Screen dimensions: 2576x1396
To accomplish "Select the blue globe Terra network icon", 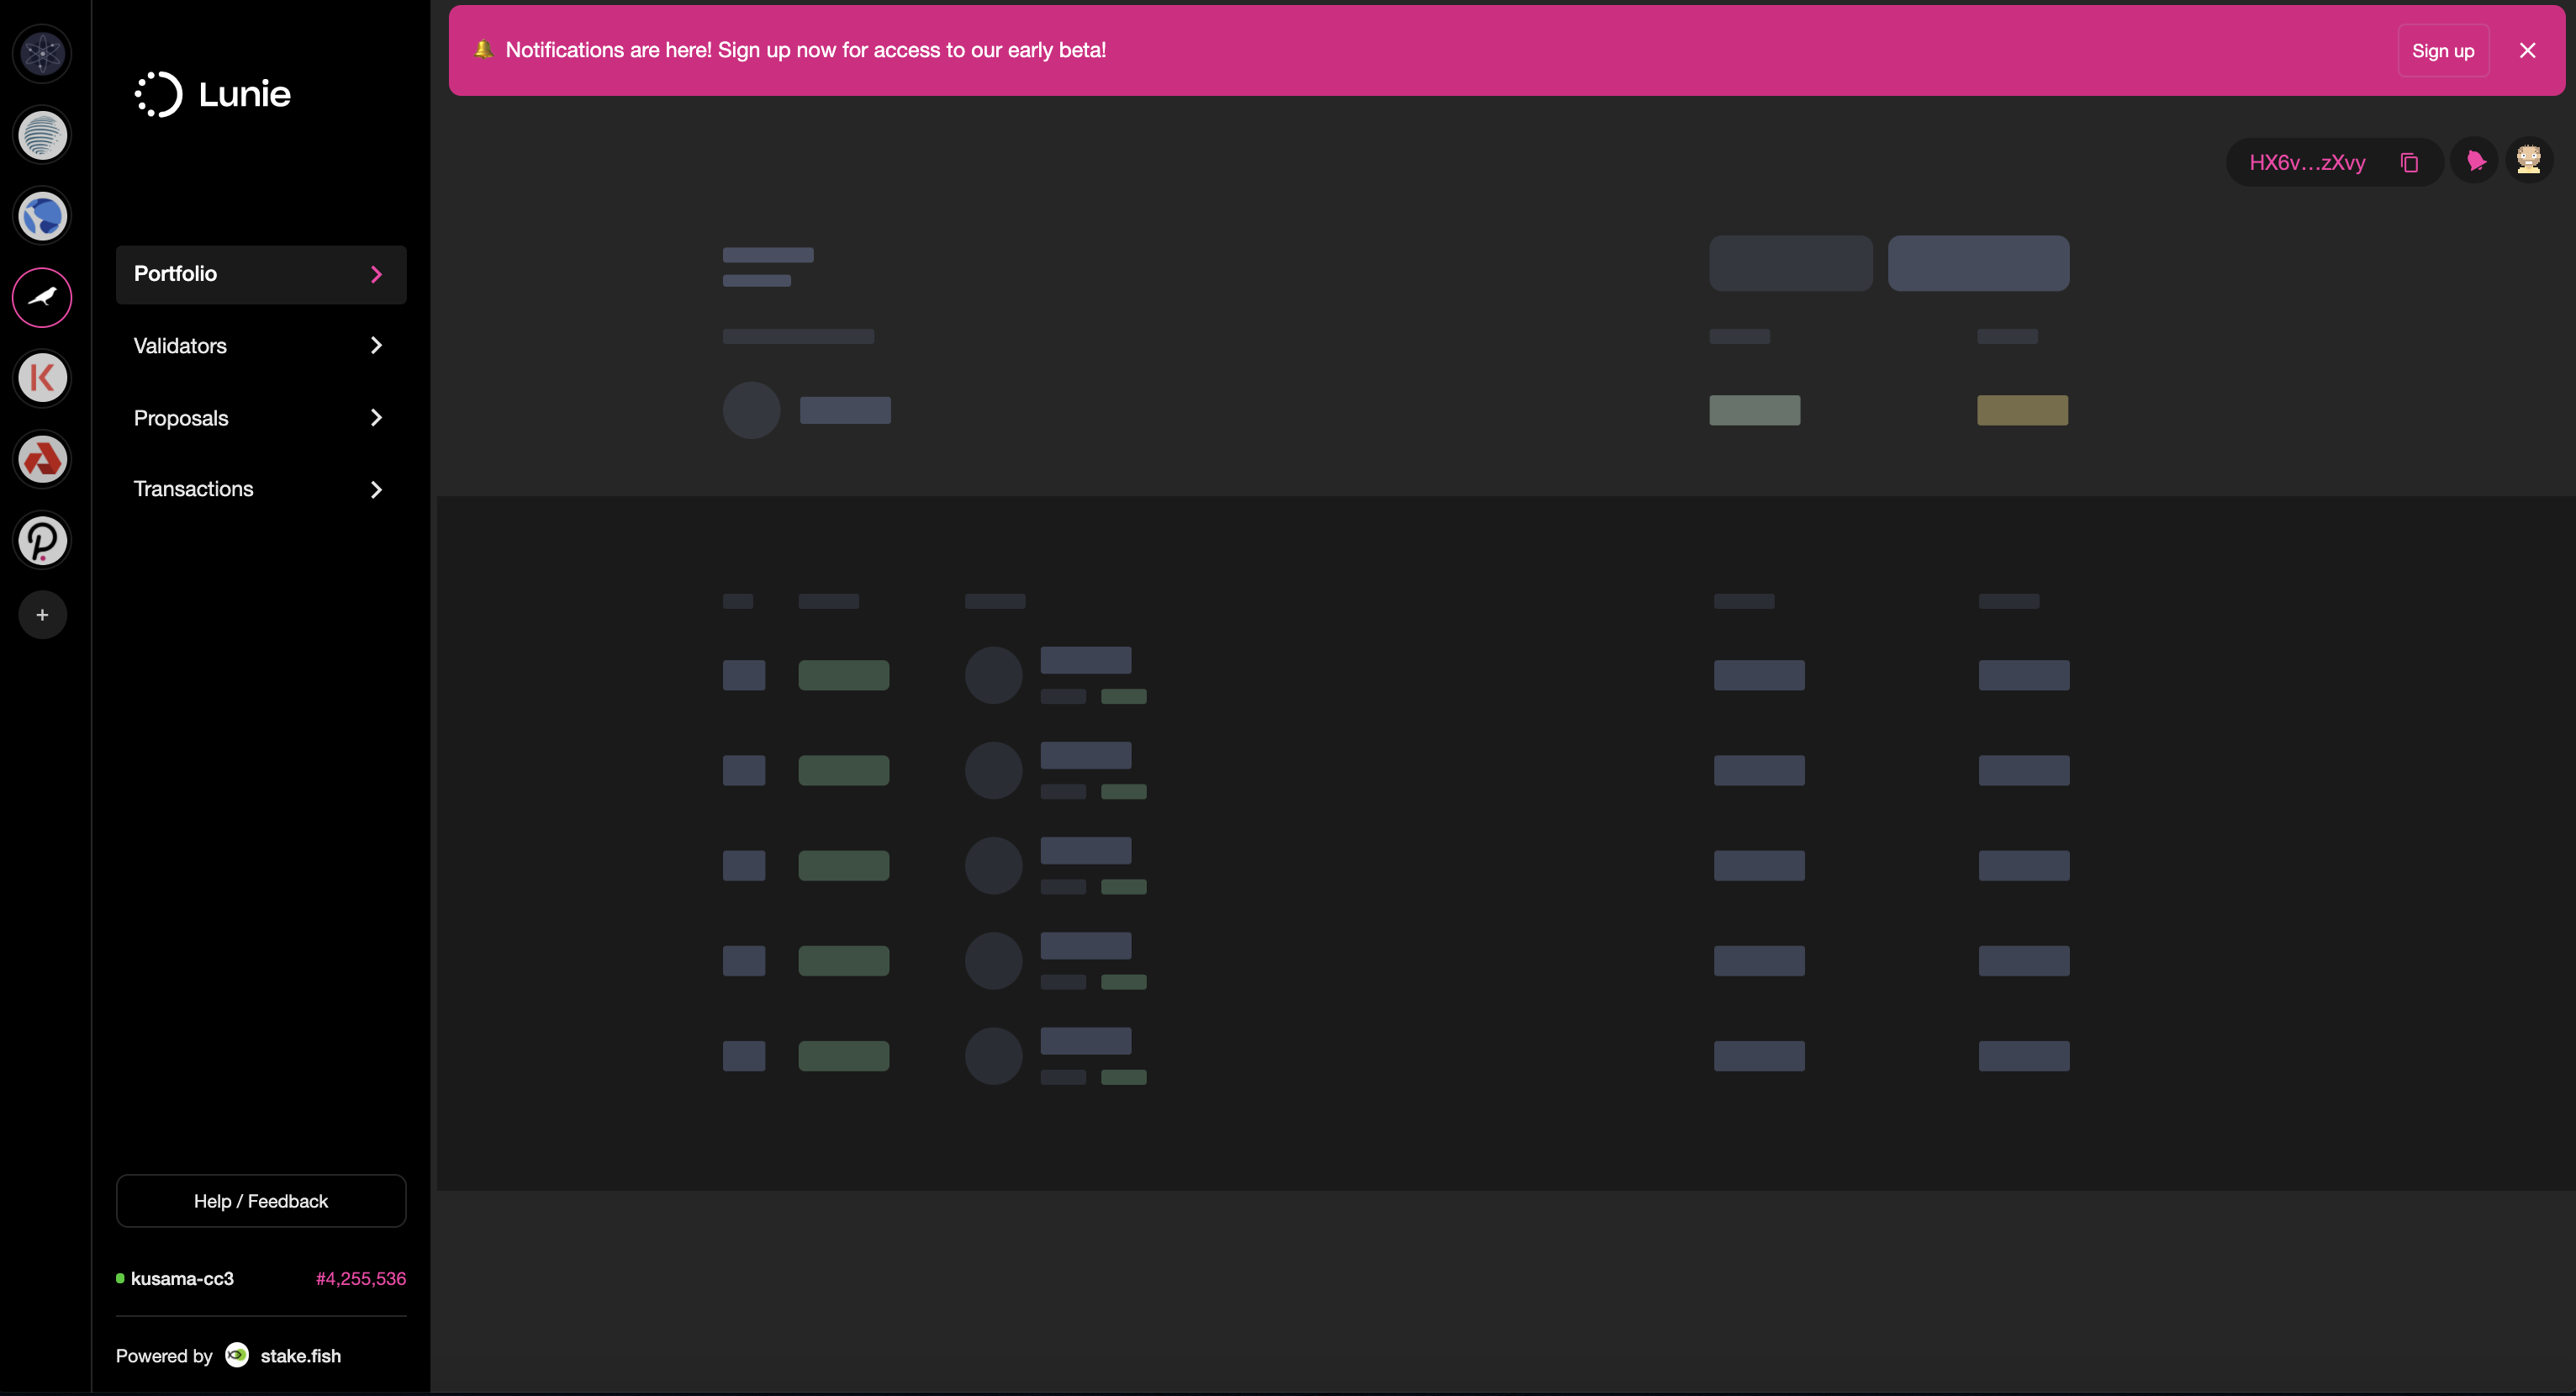I will coord(42,216).
